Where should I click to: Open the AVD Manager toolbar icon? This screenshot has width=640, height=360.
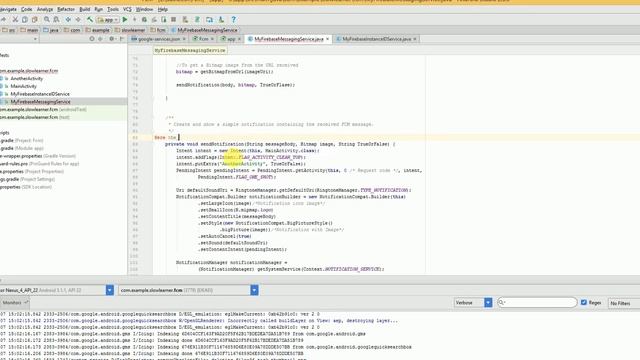point(185,20)
